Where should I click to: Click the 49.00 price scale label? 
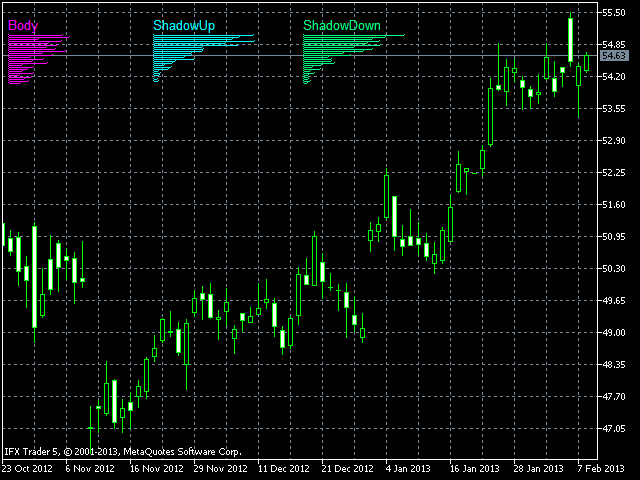click(x=614, y=333)
